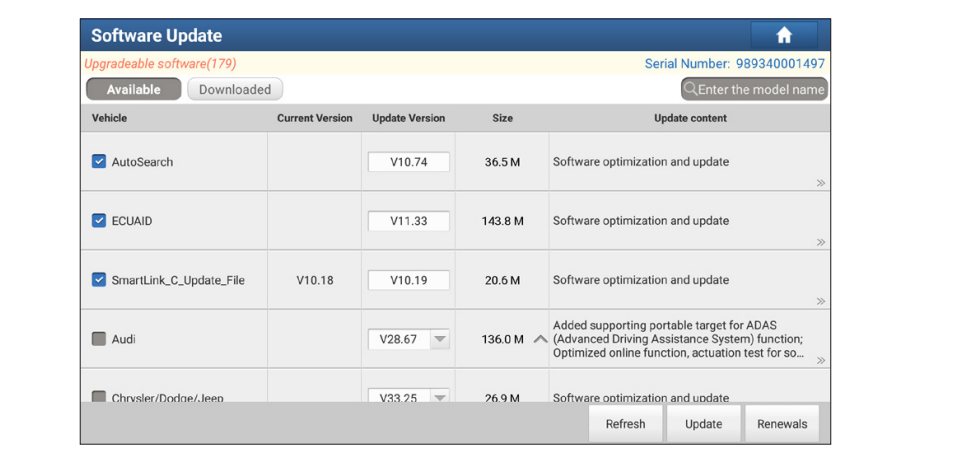Focus the Enter the model name field
The width and height of the screenshot is (958, 459).
point(755,89)
